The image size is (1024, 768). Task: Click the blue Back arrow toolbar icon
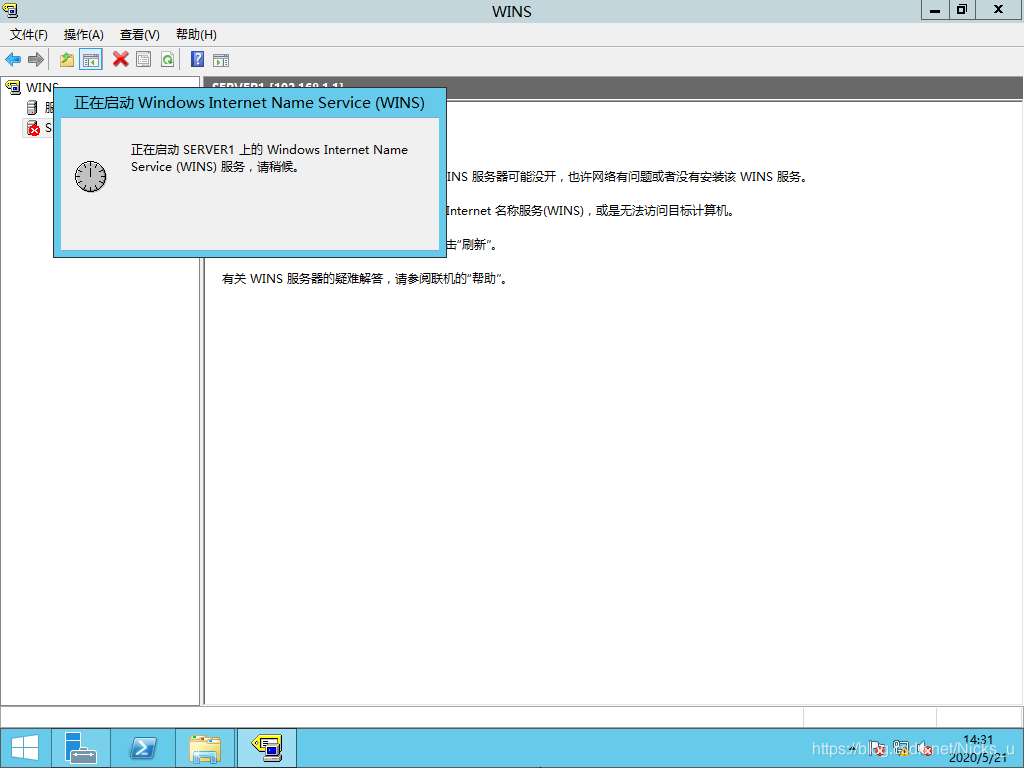tap(13, 60)
